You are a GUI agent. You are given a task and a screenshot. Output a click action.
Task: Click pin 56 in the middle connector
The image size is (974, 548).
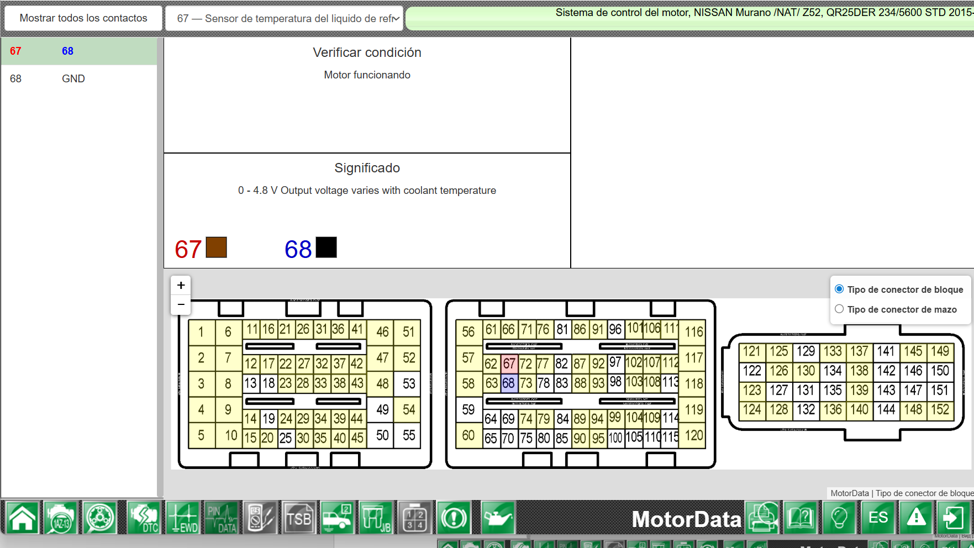click(468, 332)
